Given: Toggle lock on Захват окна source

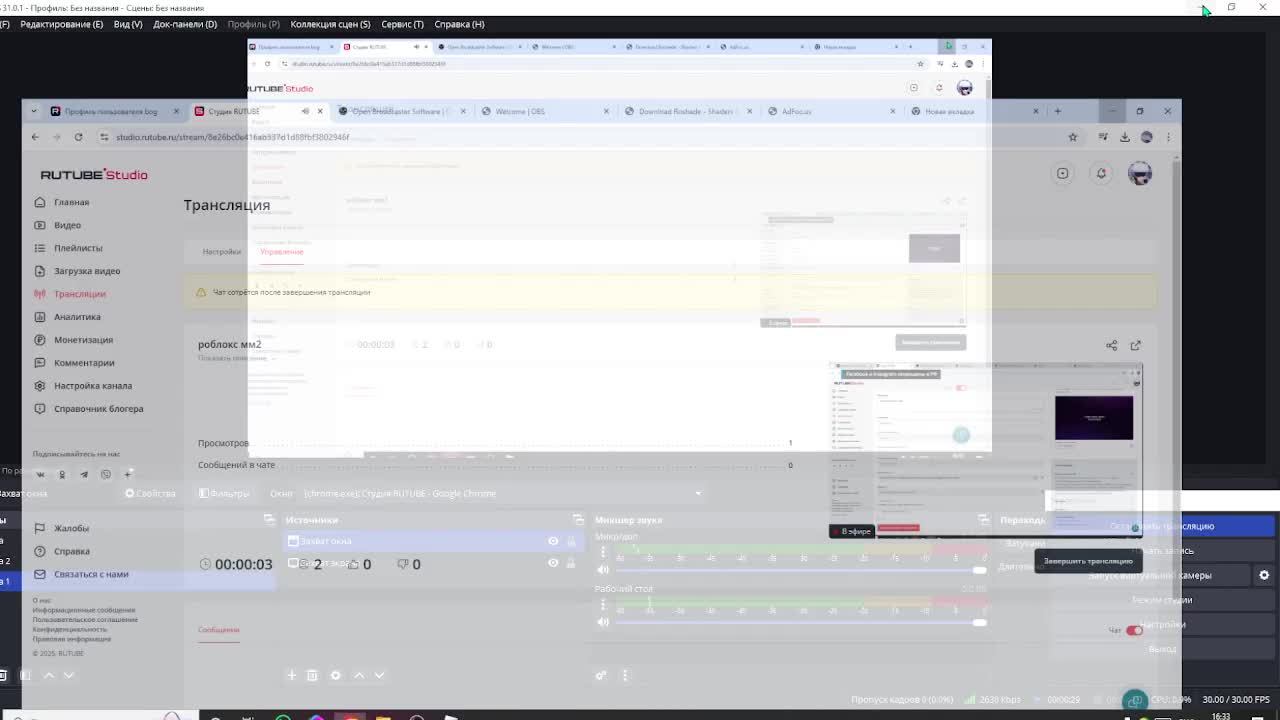Looking at the screenshot, I should tap(571, 541).
